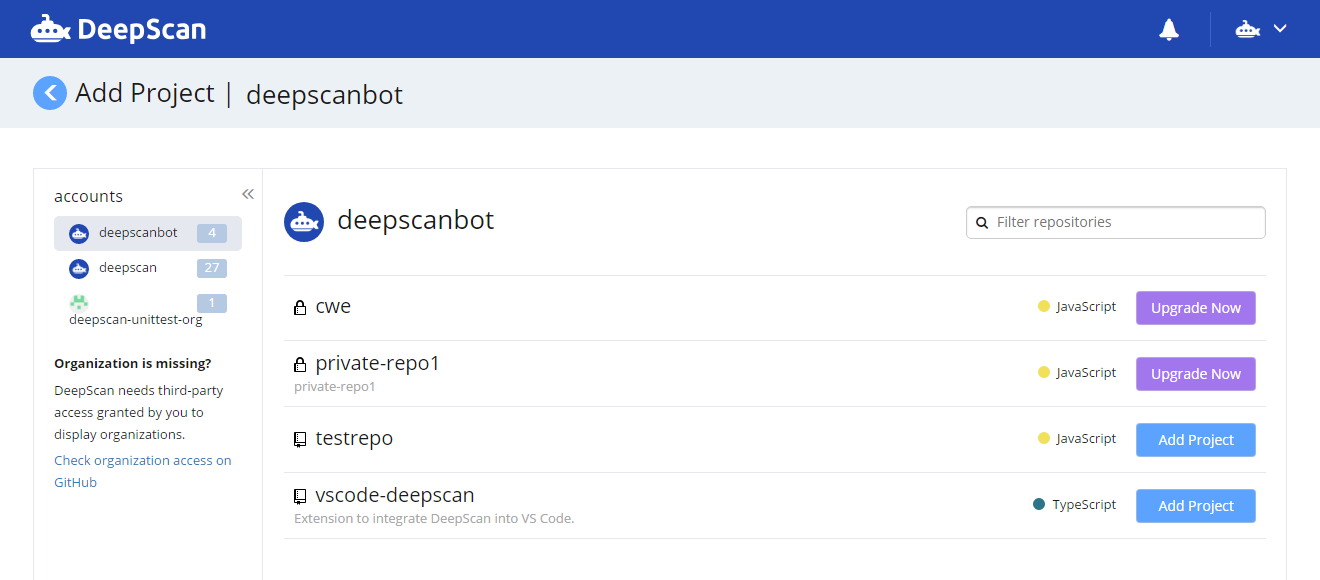Click the deepscan-unittest-org account name

[x=136, y=320]
